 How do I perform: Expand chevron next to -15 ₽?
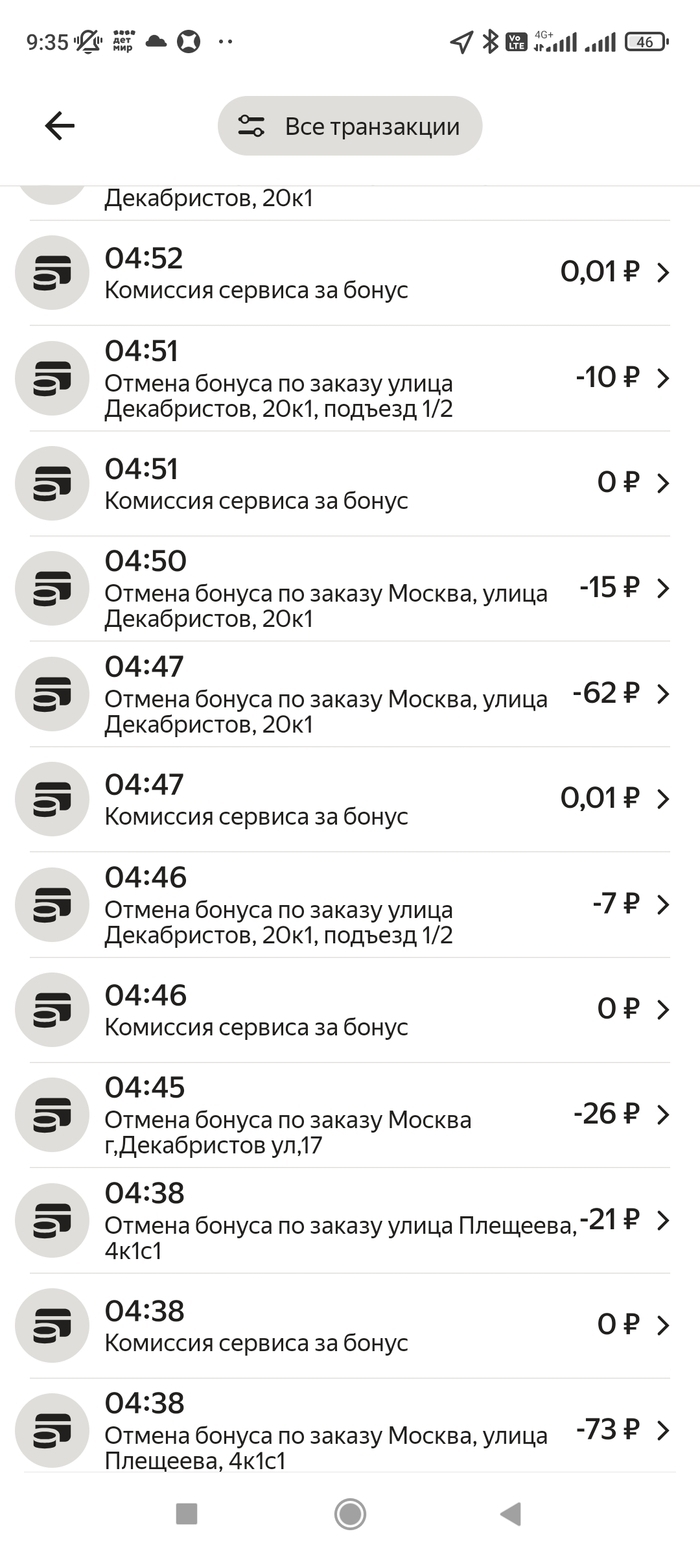tap(663, 588)
